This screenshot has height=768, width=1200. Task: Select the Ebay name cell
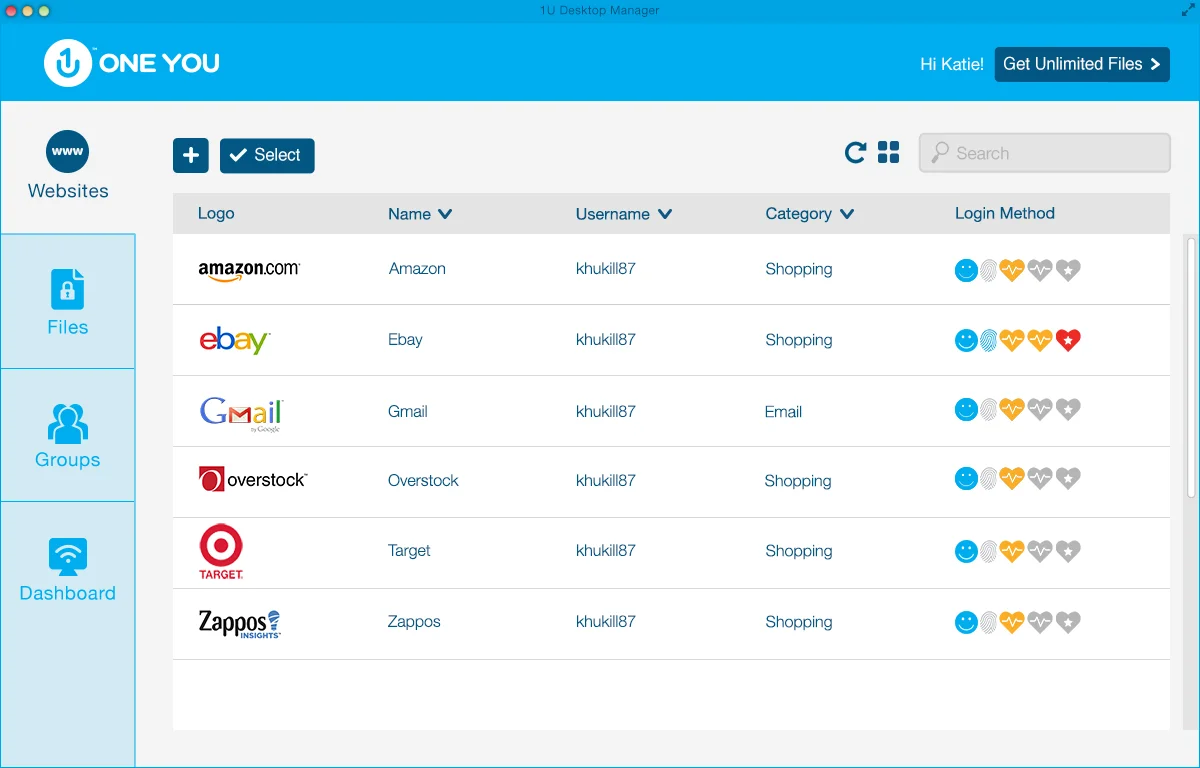coord(405,340)
